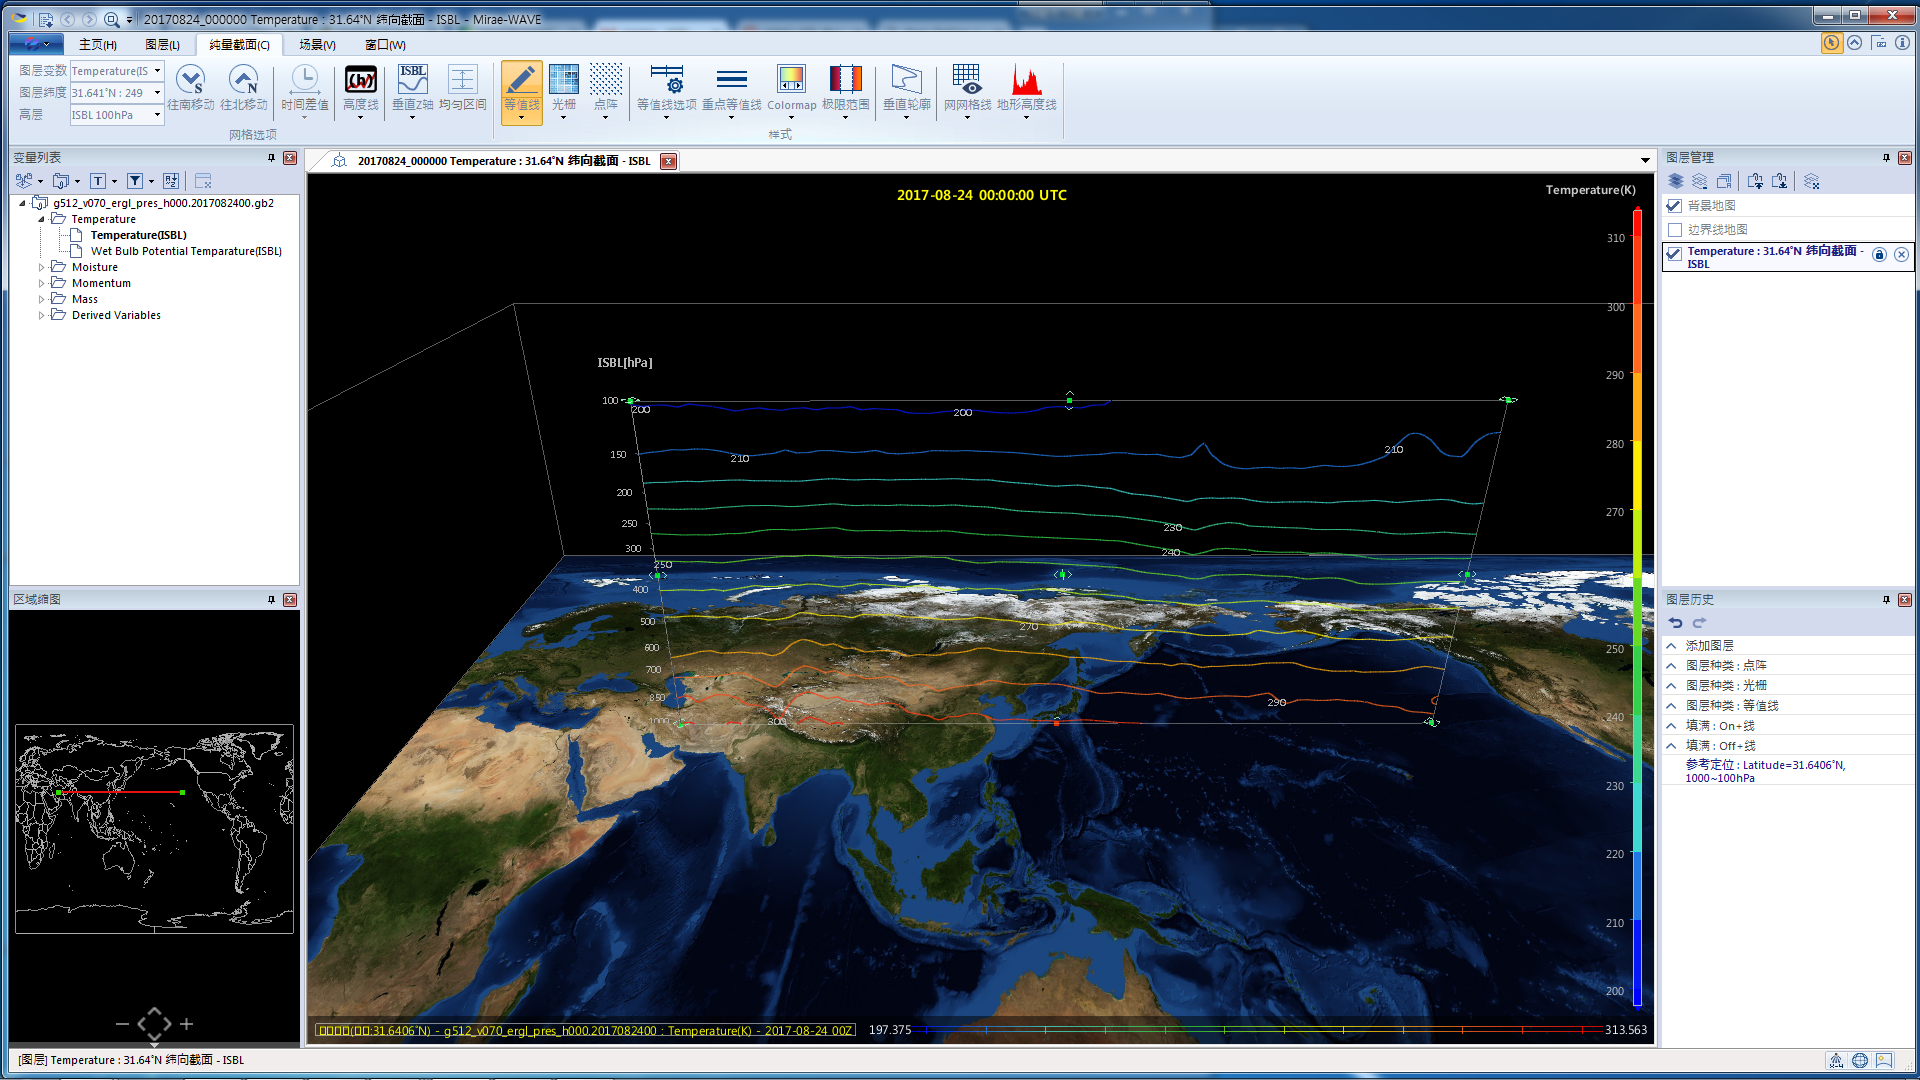1920x1080 pixels.
Task: Pin the 区域缩图 overview map panel
Action: pos(271,600)
